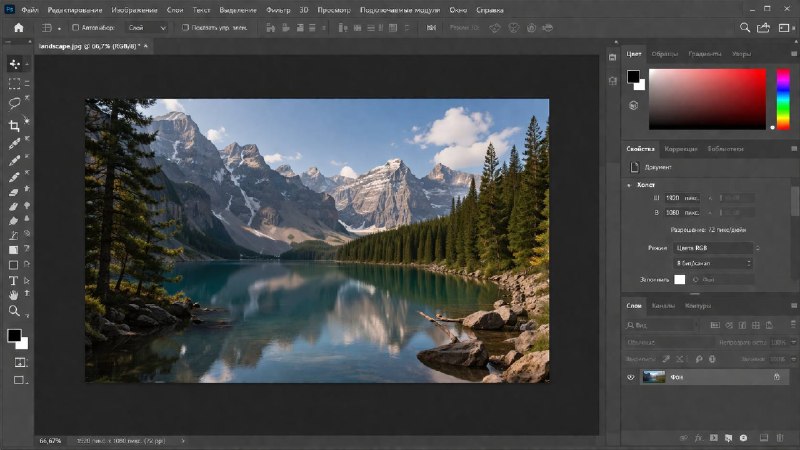Enable the Автовыбор checkbox
Viewport: 800px width, 450px height.
(76, 28)
